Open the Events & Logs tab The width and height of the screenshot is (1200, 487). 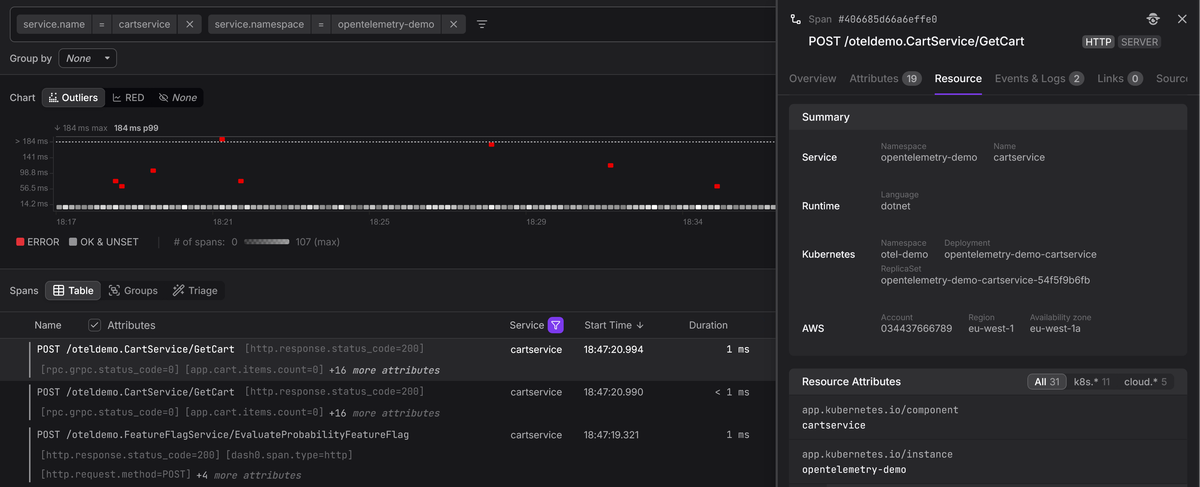click(x=1039, y=78)
